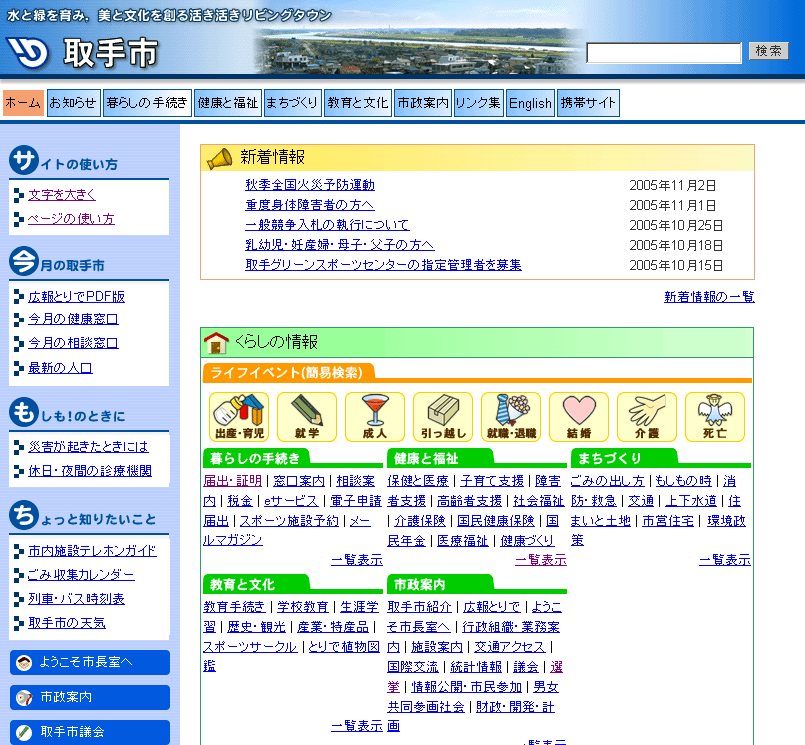The width and height of the screenshot is (805, 745).
Task: Click the 検索 search button
Action: pos(768,51)
